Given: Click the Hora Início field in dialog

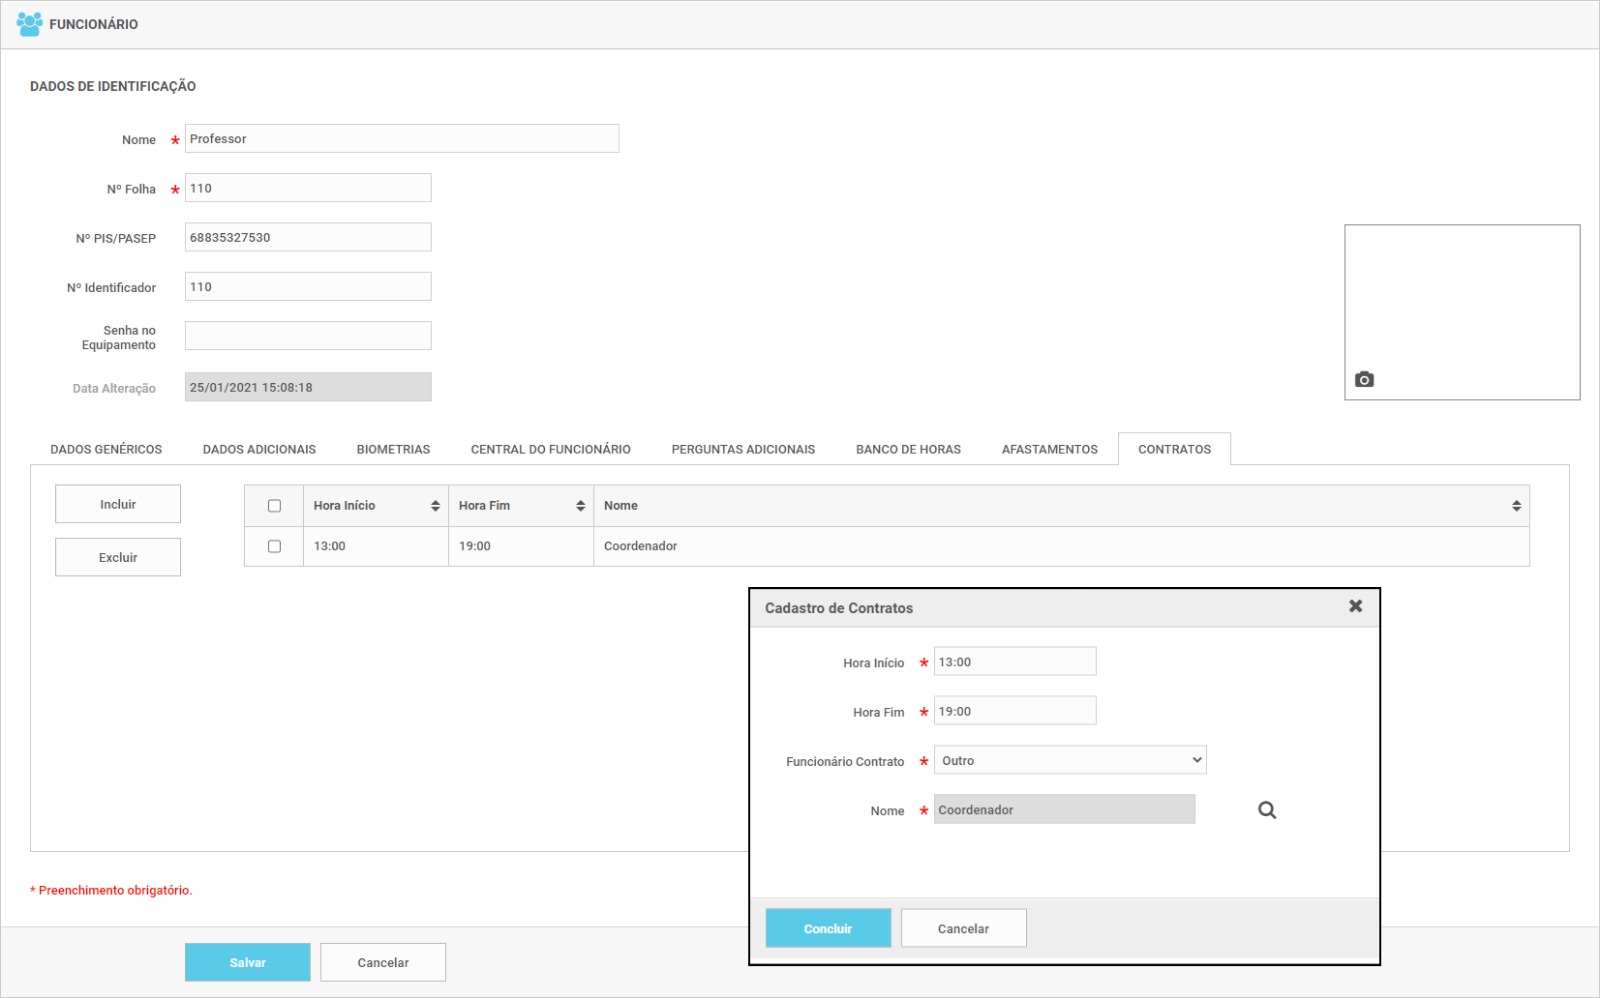Looking at the screenshot, I should click(1014, 661).
